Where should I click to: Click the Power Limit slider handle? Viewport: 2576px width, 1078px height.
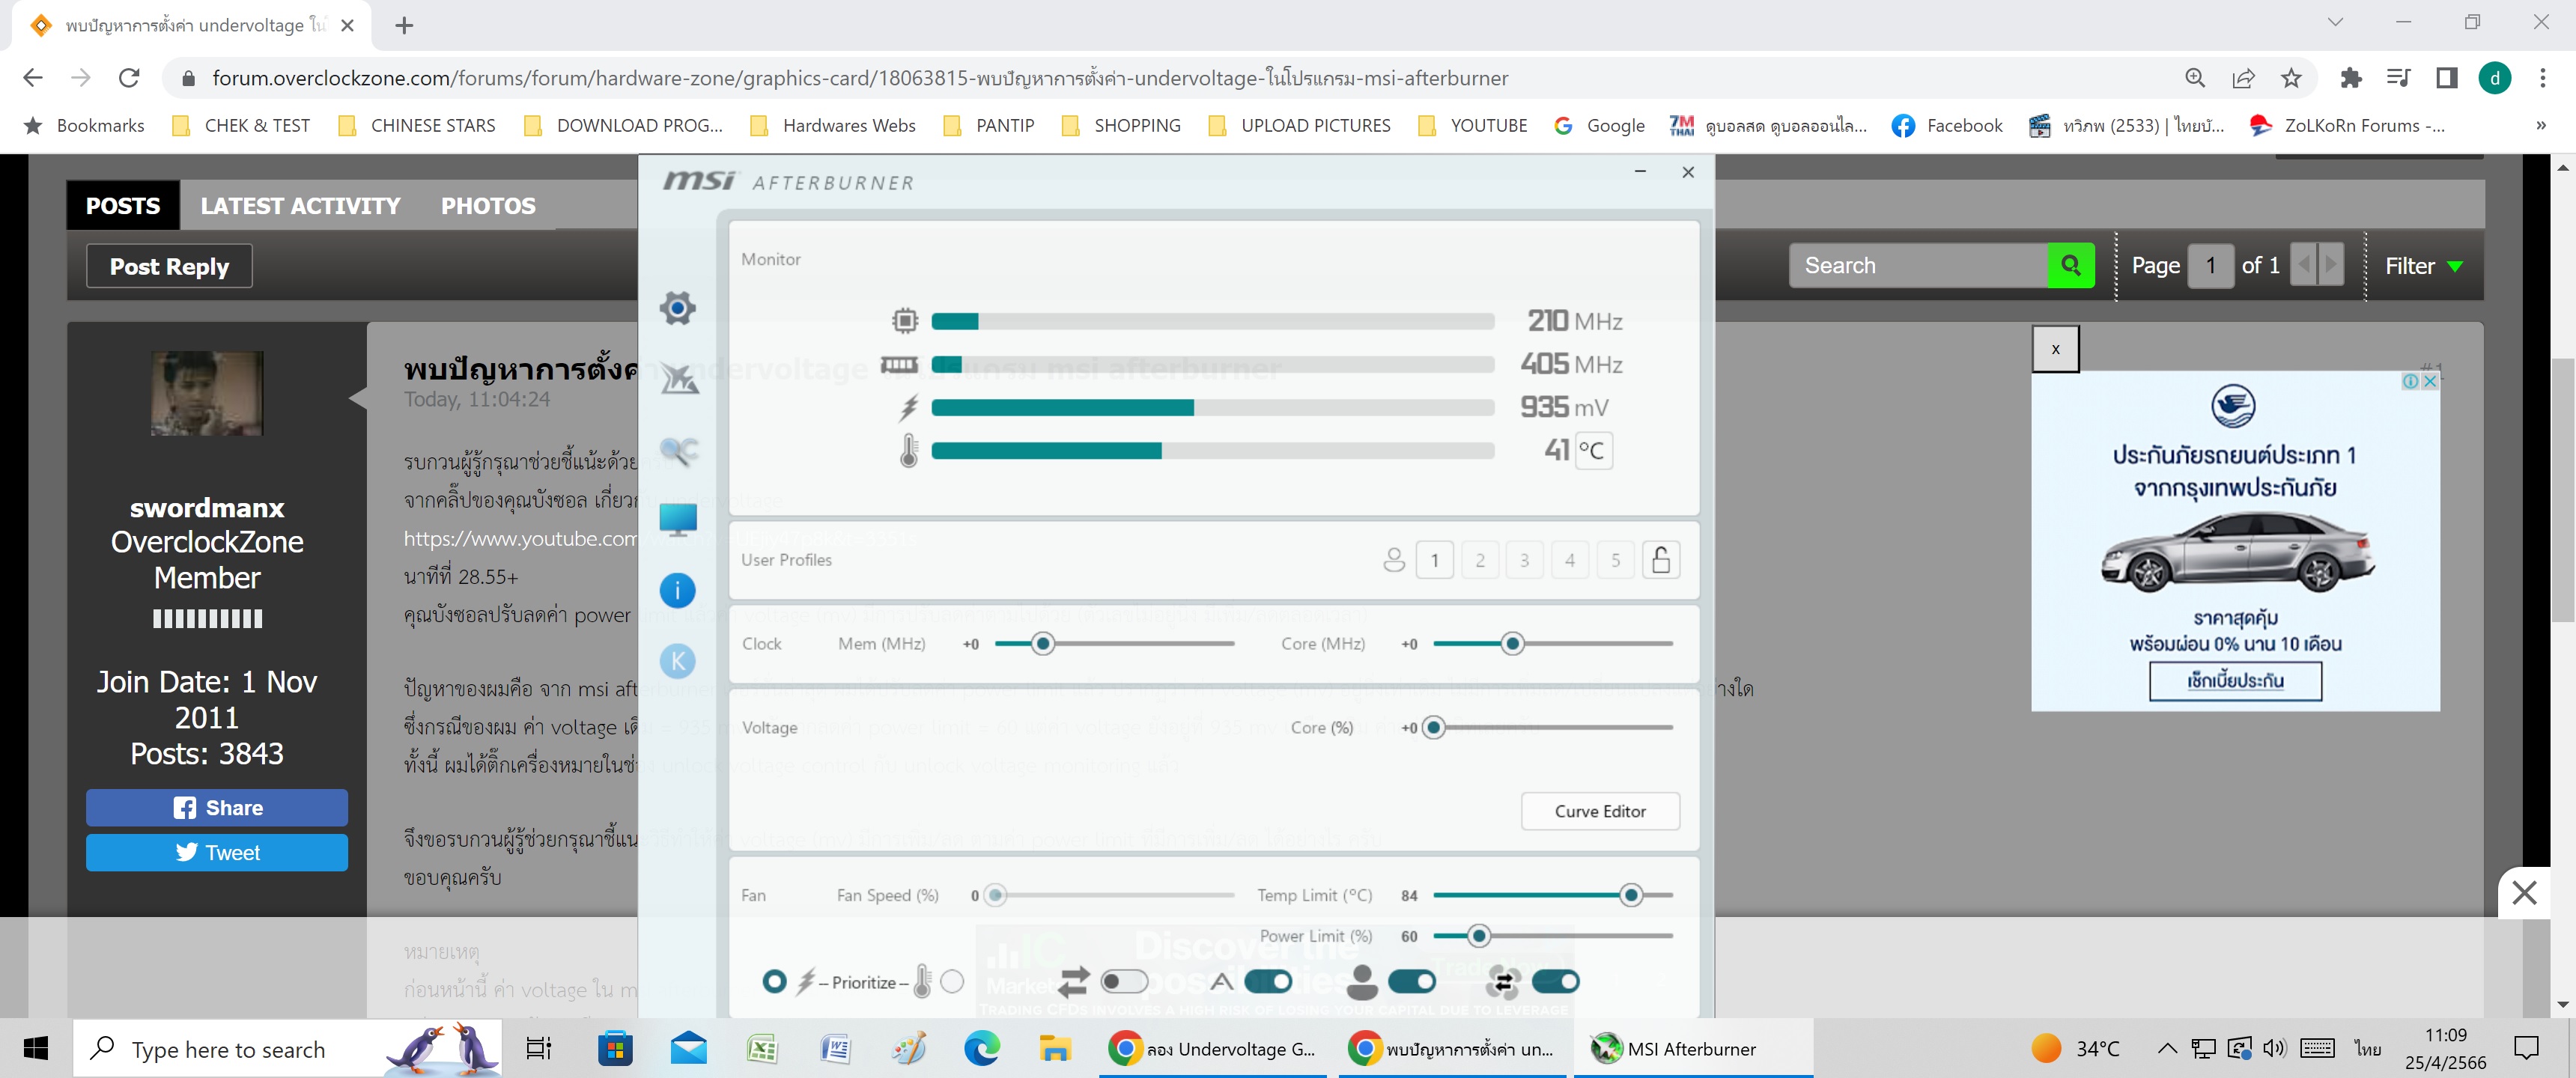[x=1478, y=936]
